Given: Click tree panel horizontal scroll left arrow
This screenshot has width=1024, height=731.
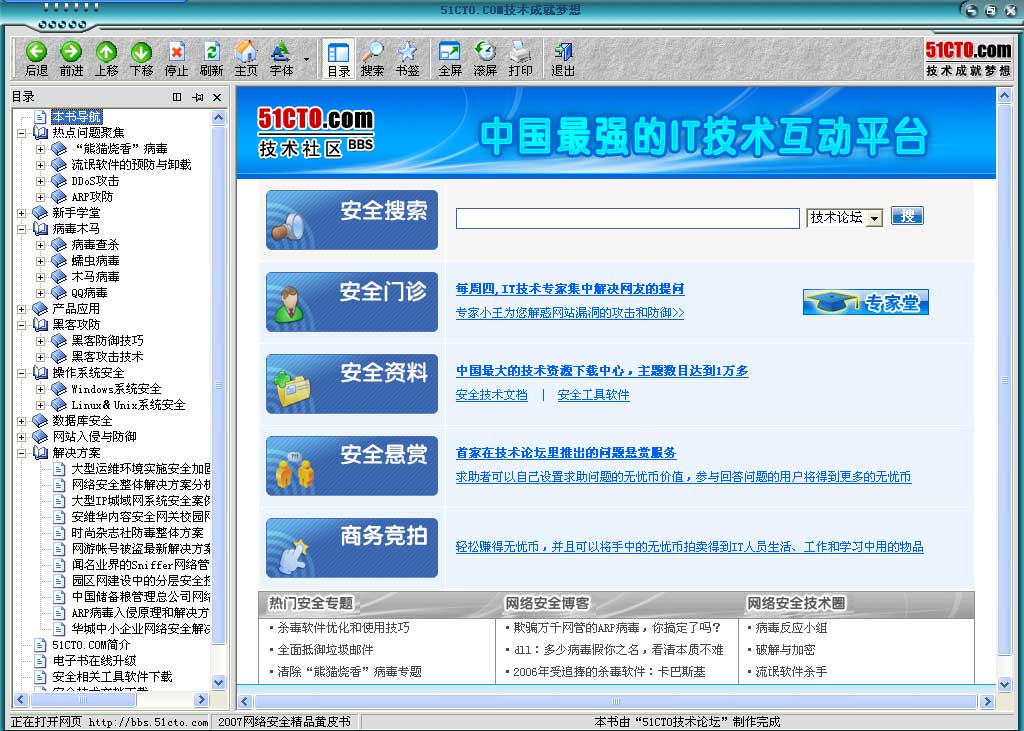Looking at the screenshot, I should [20, 699].
